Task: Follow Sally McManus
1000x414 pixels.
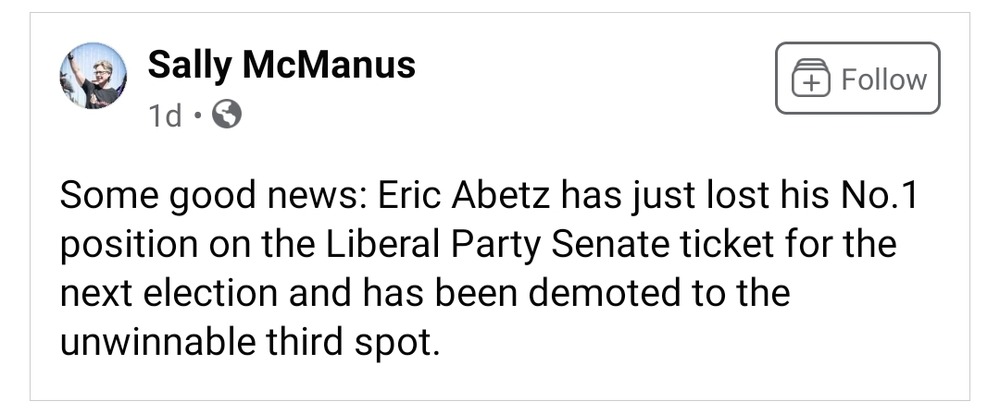Action: [857, 78]
